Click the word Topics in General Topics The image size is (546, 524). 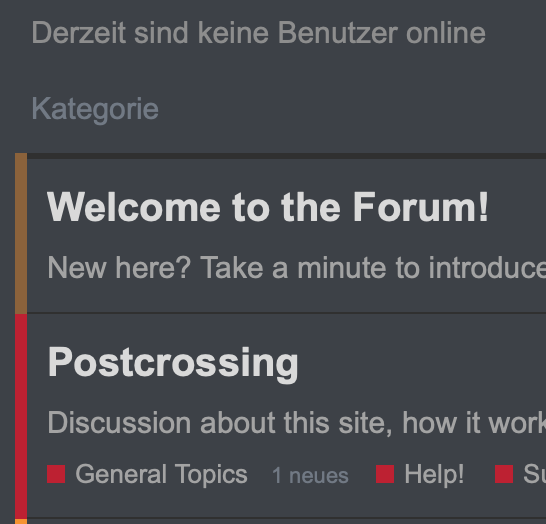pyautogui.click(x=211, y=474)
